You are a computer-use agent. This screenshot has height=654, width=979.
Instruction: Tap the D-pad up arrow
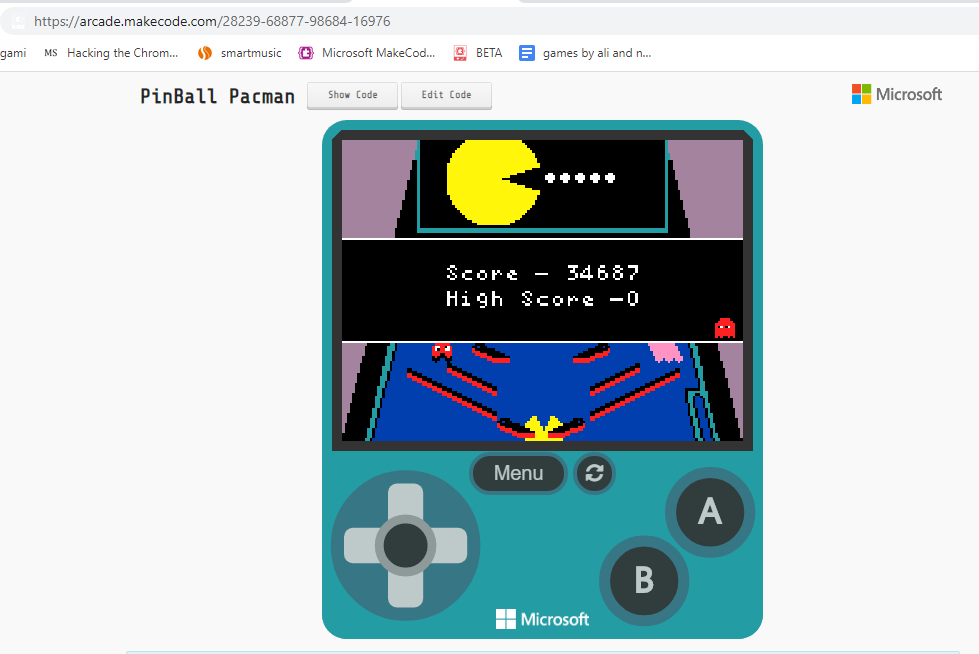click(405, 500)
